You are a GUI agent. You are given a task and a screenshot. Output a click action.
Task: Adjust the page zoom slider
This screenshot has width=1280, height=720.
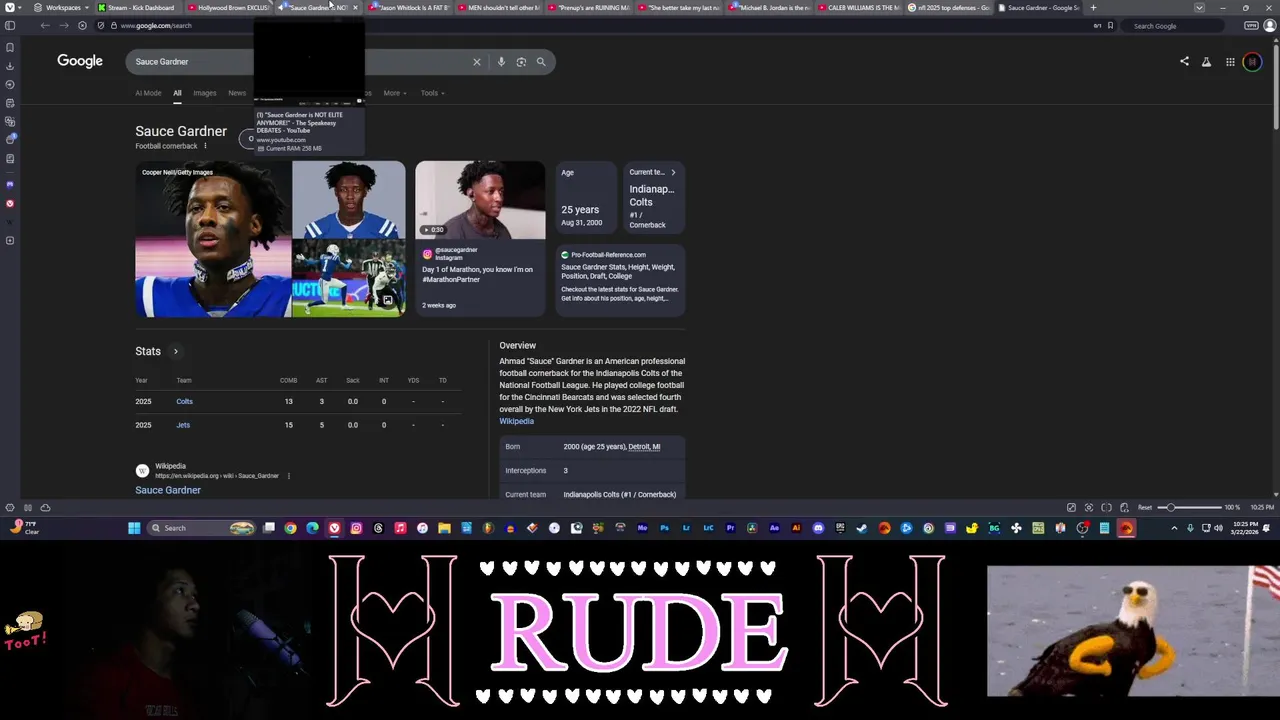click(1190, 507)
